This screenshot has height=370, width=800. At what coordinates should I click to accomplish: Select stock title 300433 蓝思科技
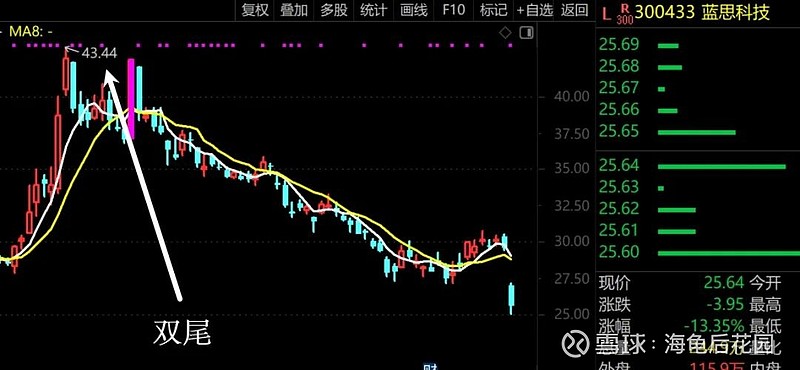tap(702, 12)
